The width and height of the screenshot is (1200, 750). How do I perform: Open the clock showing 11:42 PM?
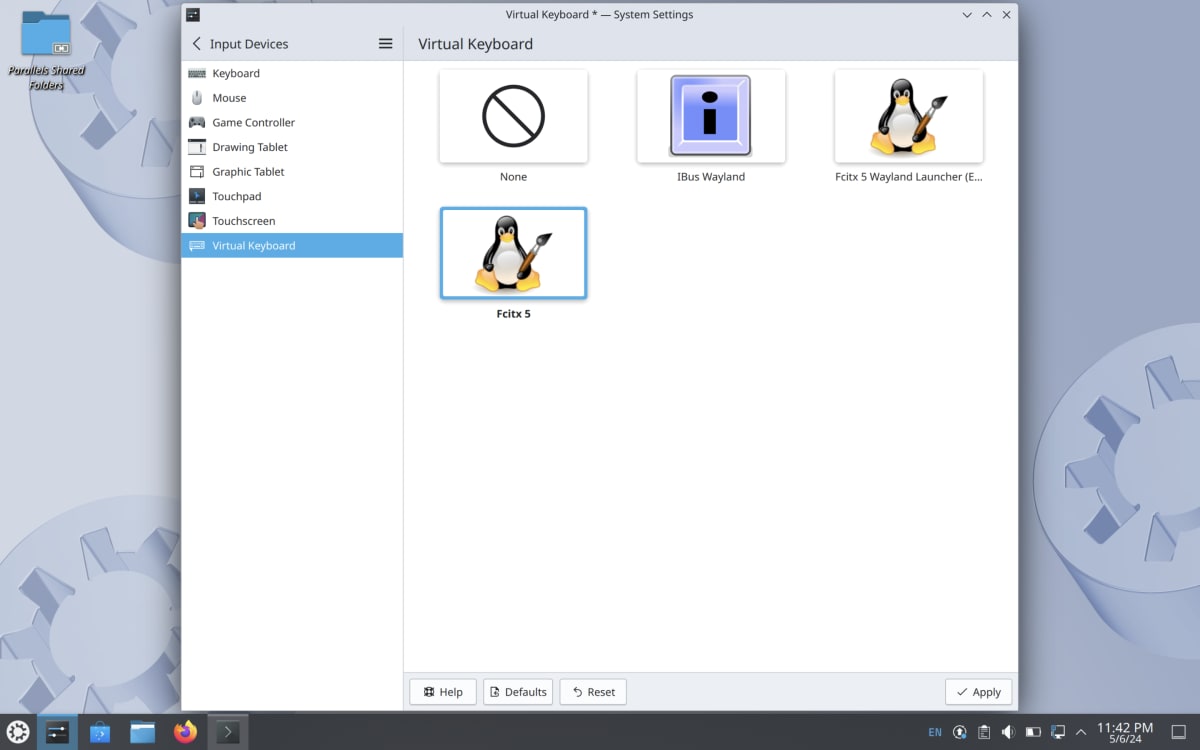tap(1125, 732)
